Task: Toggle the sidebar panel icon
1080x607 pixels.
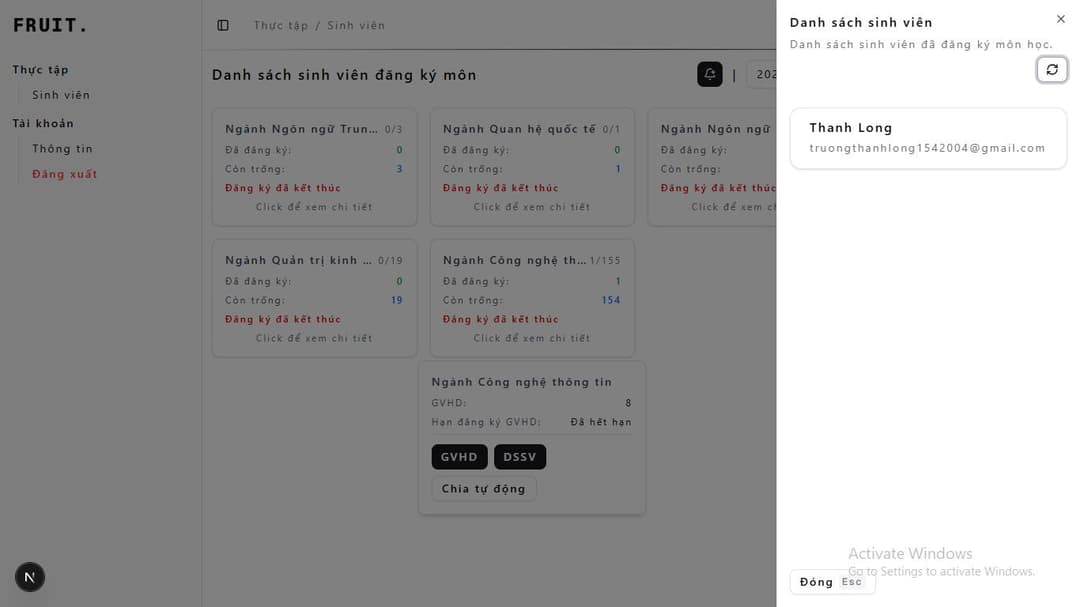Action: click(x=223, y=25)
